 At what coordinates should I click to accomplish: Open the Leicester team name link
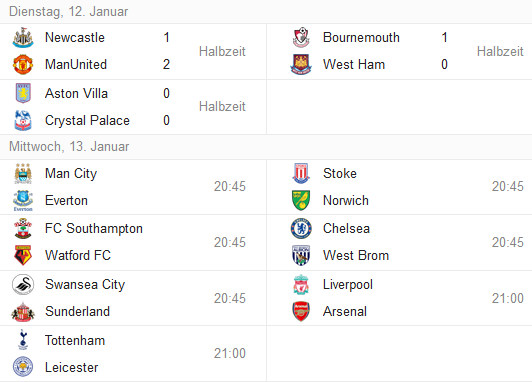[x=72, y=367]
